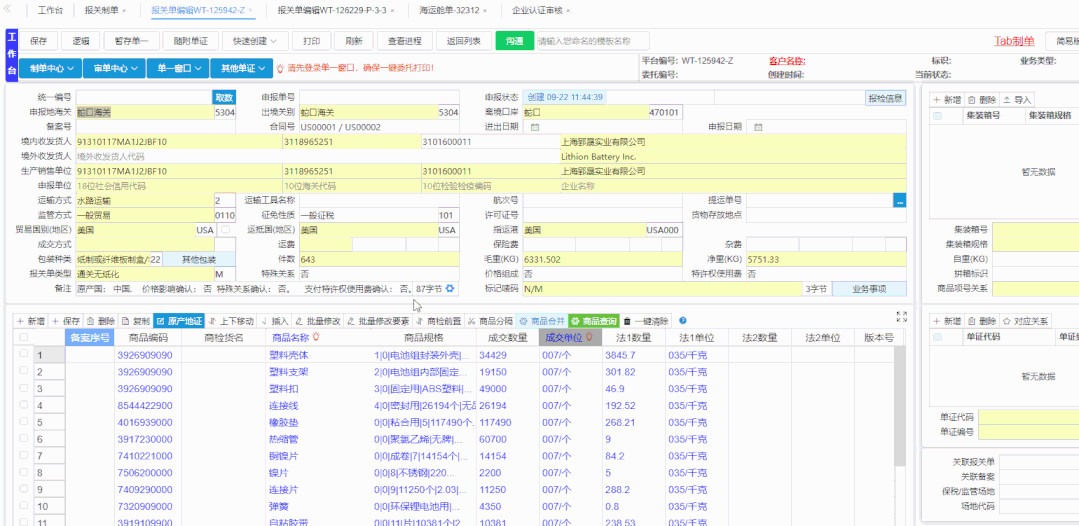Screen dimensions: 1079x526
Task: Click the 上下移动 tool
Action: click(231, 321)
